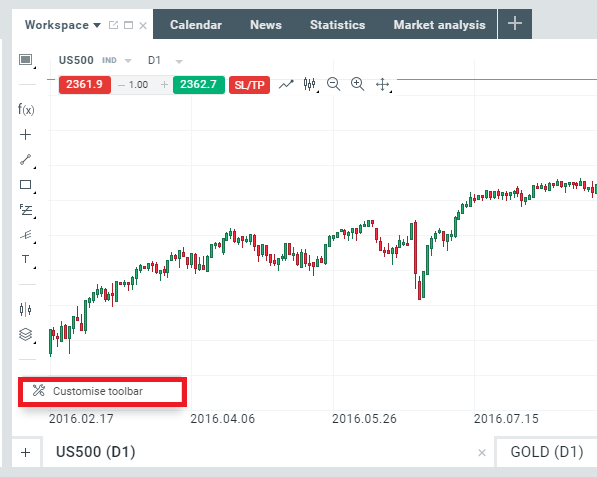Open the D1 timeframe dropdown
Screen dimensions: 597x477
pos(179,61)
